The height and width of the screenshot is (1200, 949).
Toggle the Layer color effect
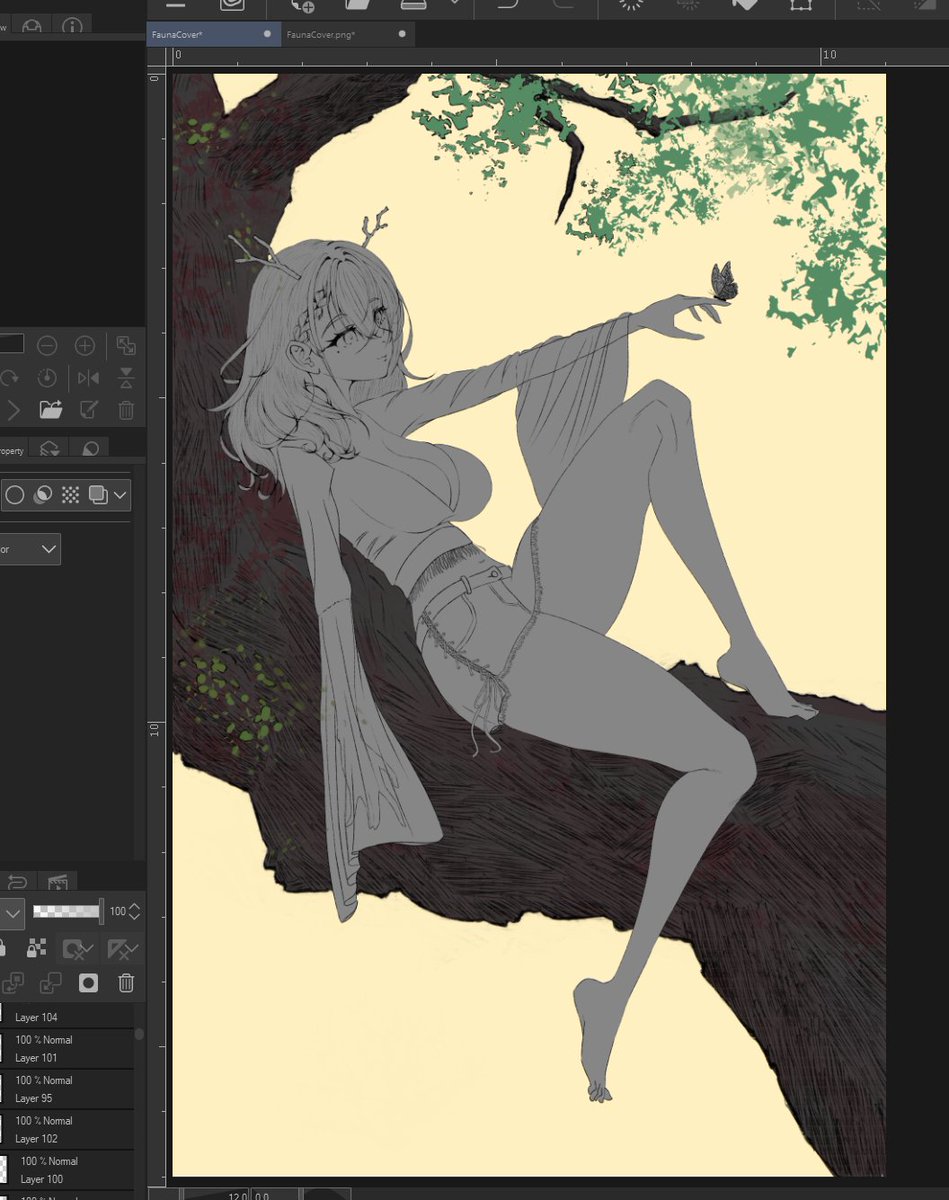click(98, 494)
